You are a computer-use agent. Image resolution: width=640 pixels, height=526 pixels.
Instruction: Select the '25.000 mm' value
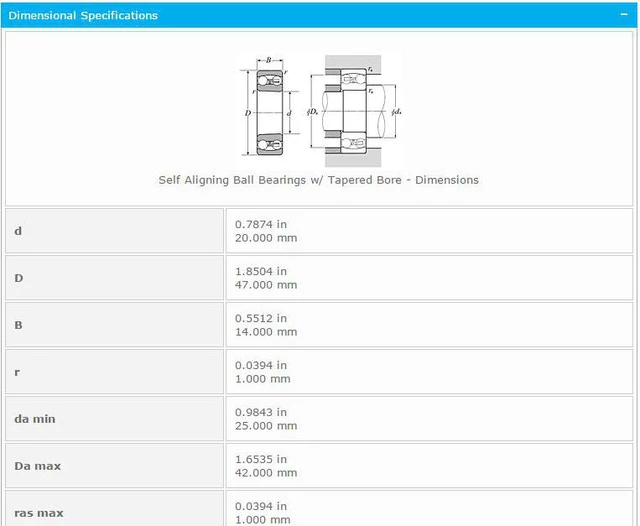coord(266,426)
